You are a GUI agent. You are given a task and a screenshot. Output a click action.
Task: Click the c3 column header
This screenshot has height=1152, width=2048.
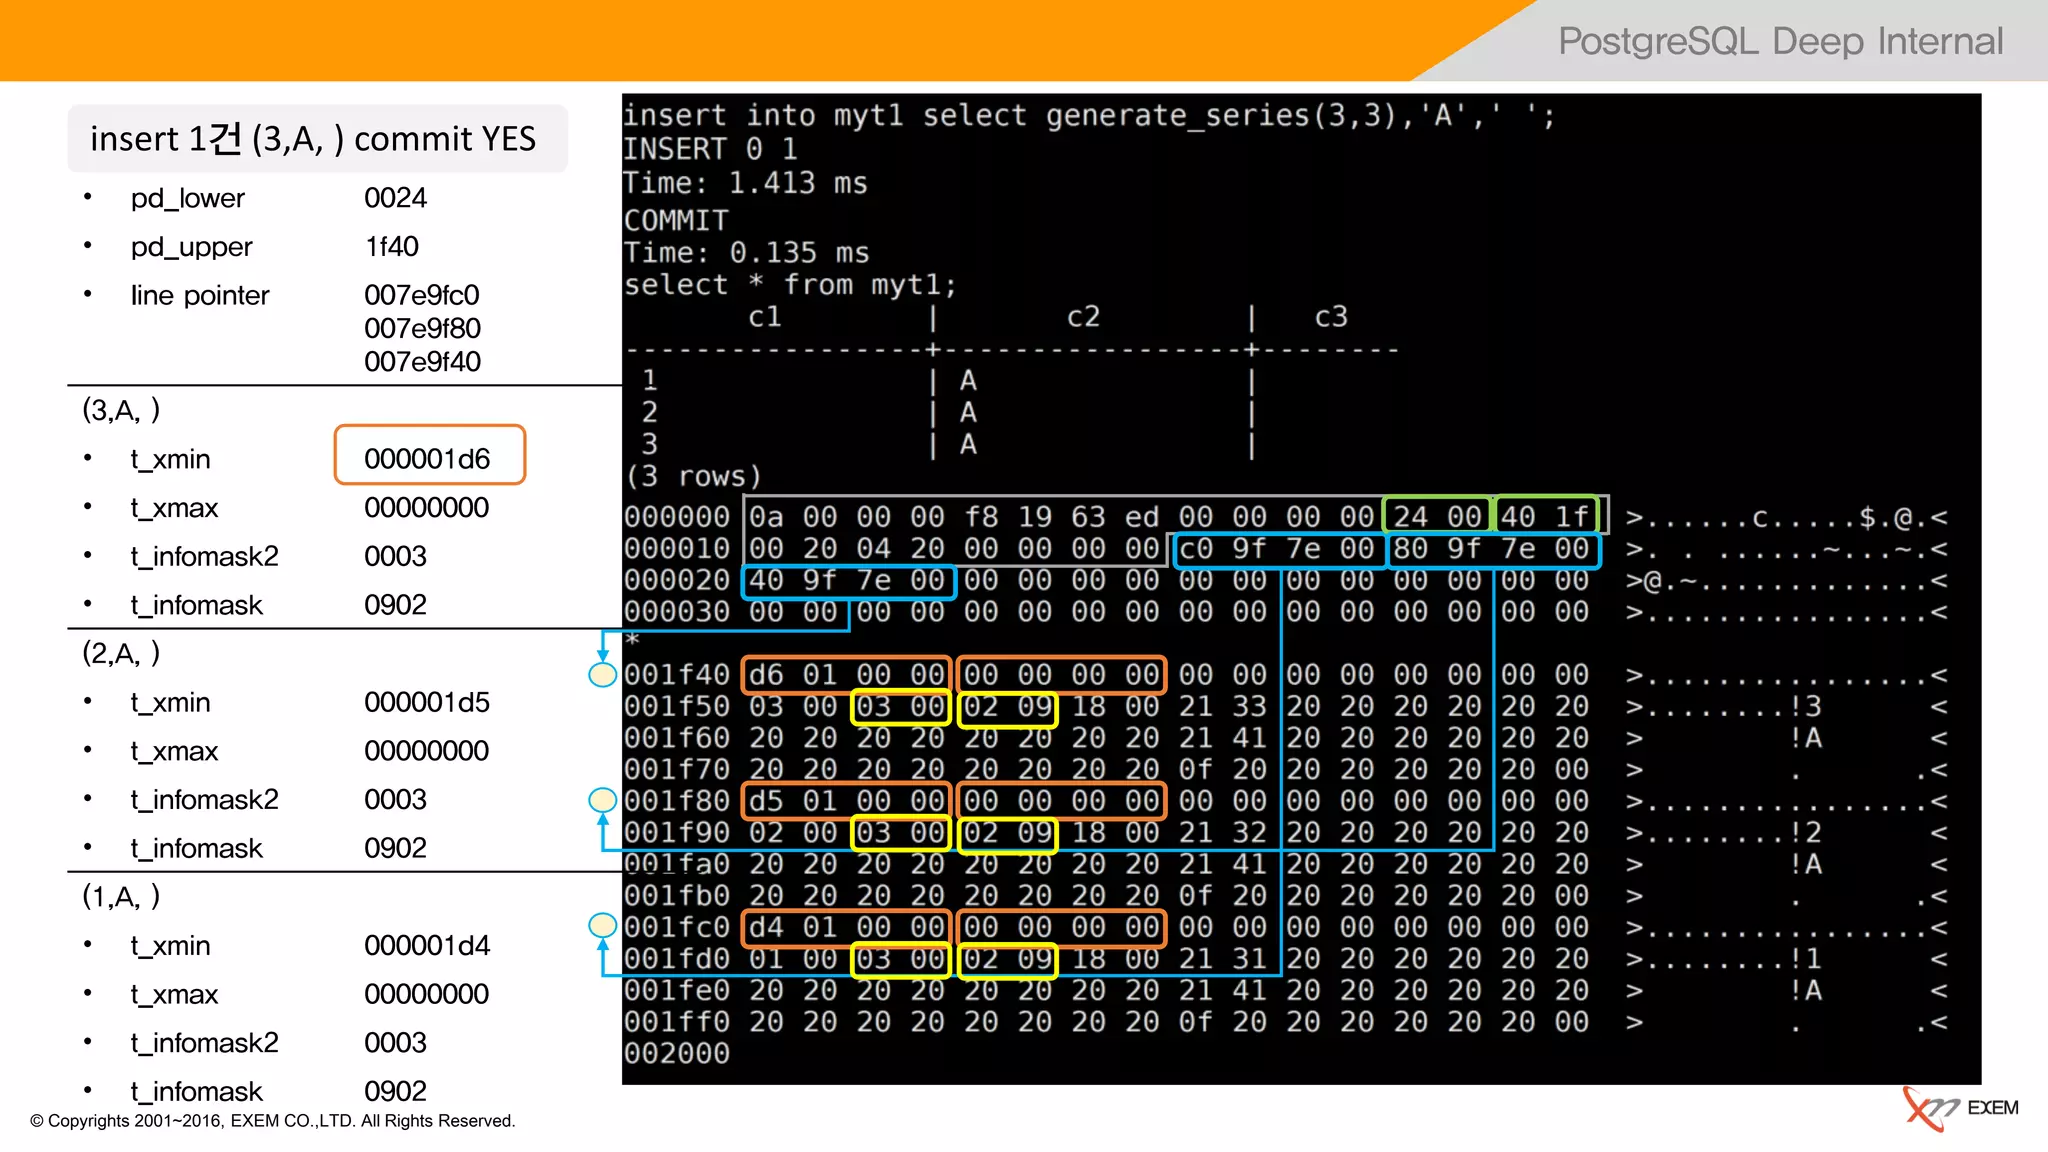pyautogui.click(x=1331, y=317)
